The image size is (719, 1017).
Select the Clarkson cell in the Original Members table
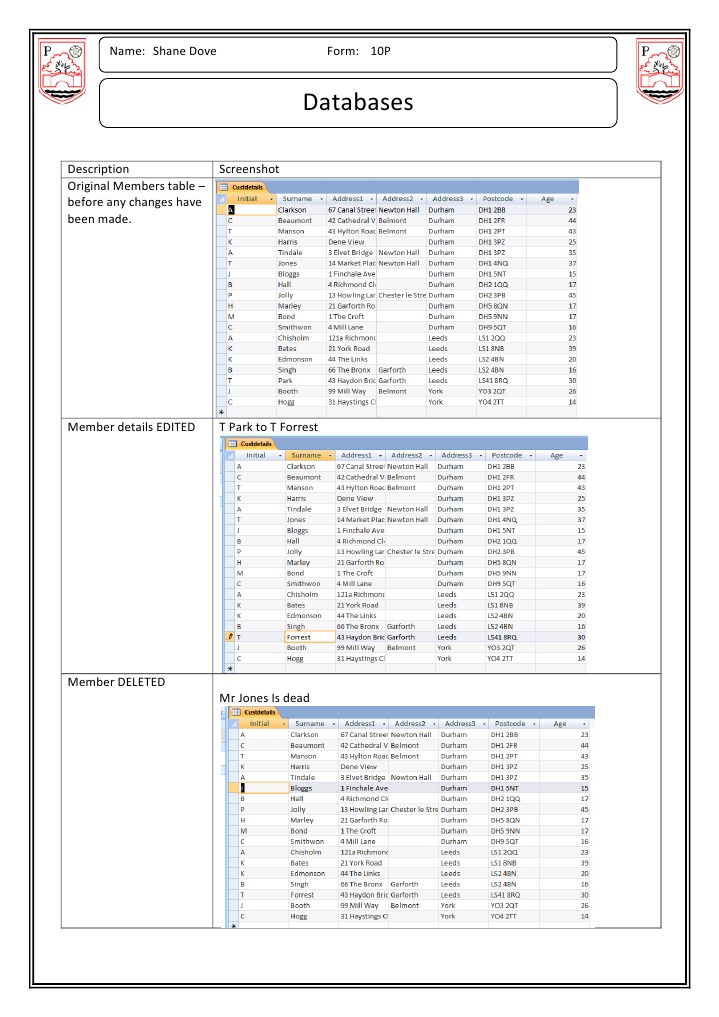click(x=301, y=210)
